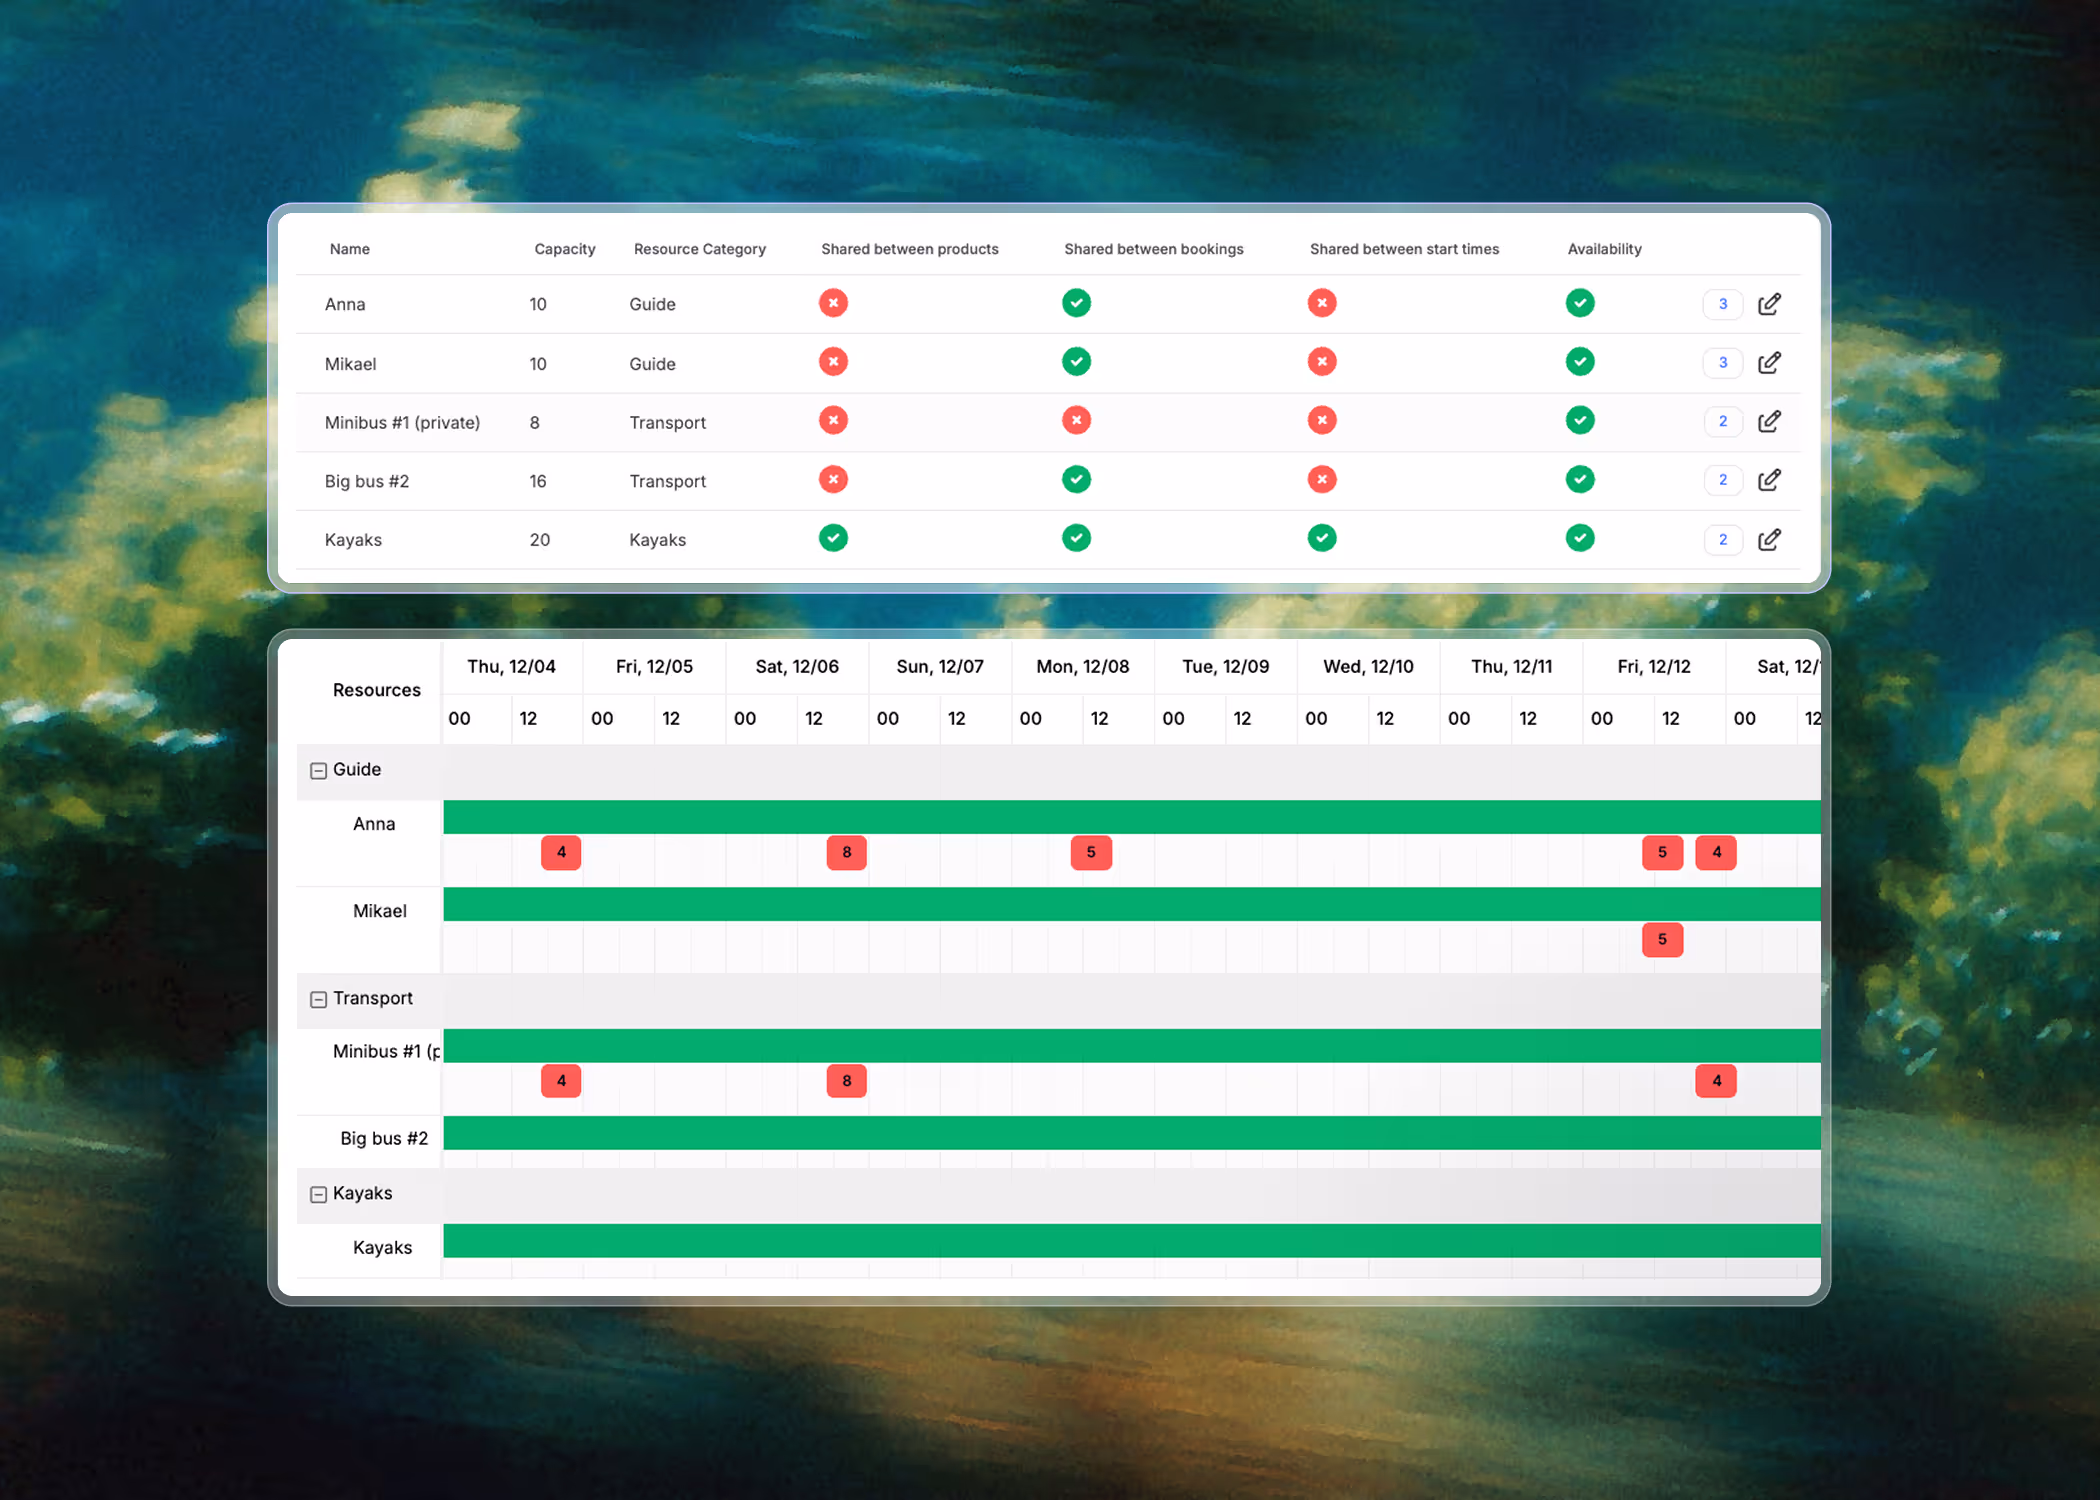Image resolution: width=2100 pixels, height=1500 pixels.
Task: Open the count badge '3' on Anna's row
Action: [1722, 303]
